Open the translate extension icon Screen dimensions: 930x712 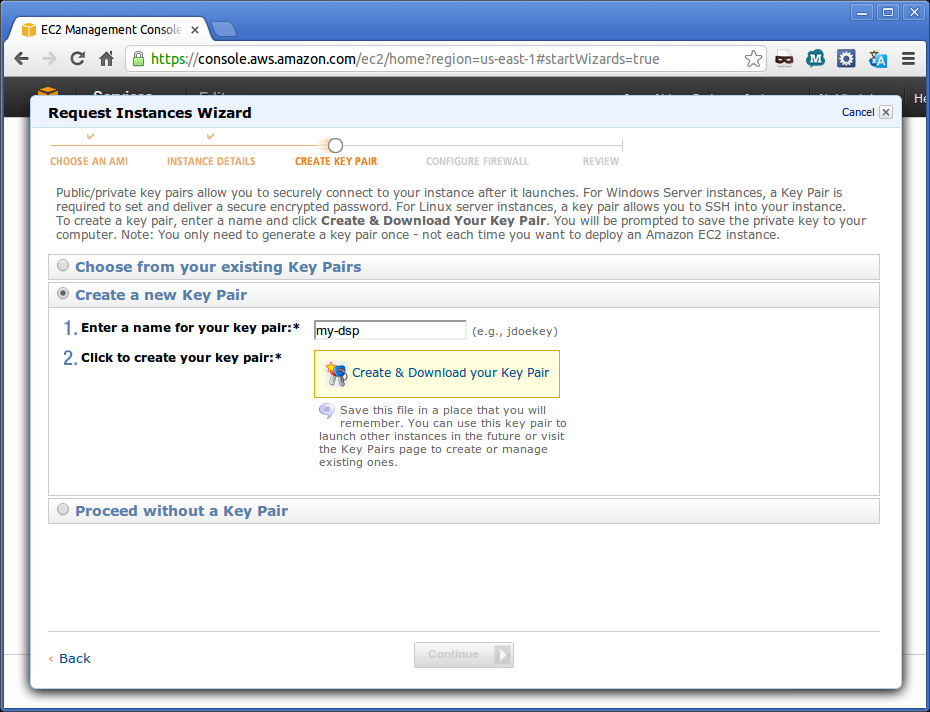[x=877, y=59]
